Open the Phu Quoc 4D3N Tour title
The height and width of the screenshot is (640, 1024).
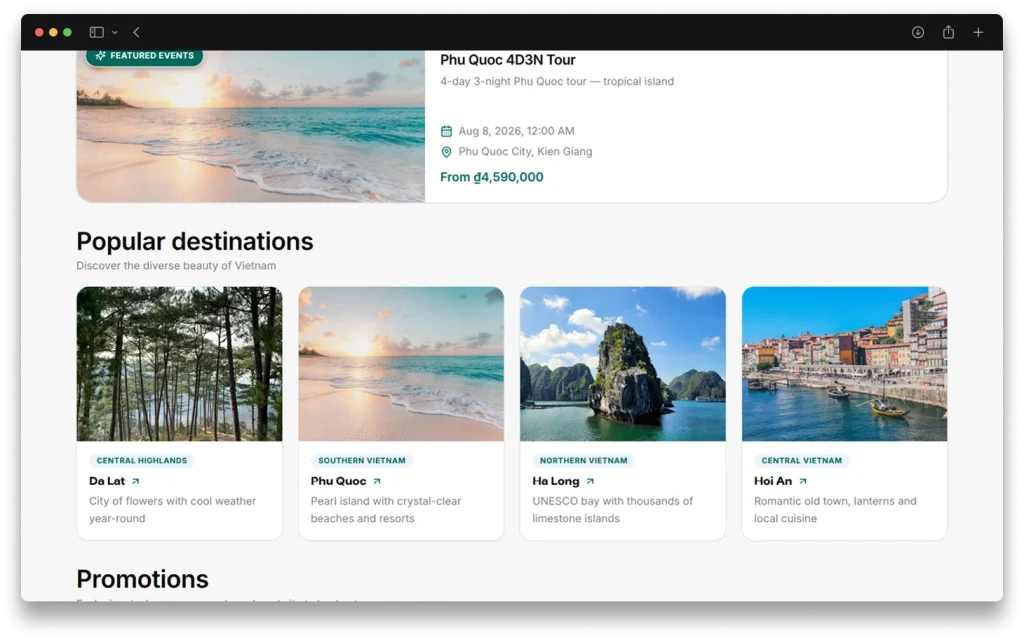507,60
